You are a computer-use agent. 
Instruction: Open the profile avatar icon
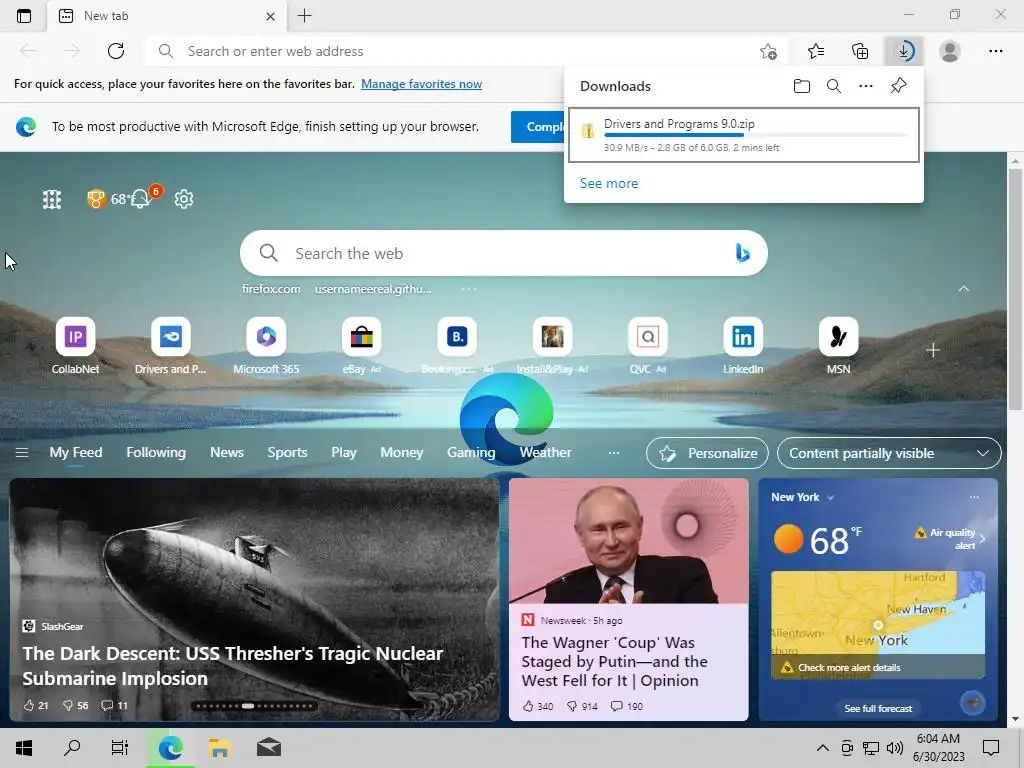tap(950, 51)
